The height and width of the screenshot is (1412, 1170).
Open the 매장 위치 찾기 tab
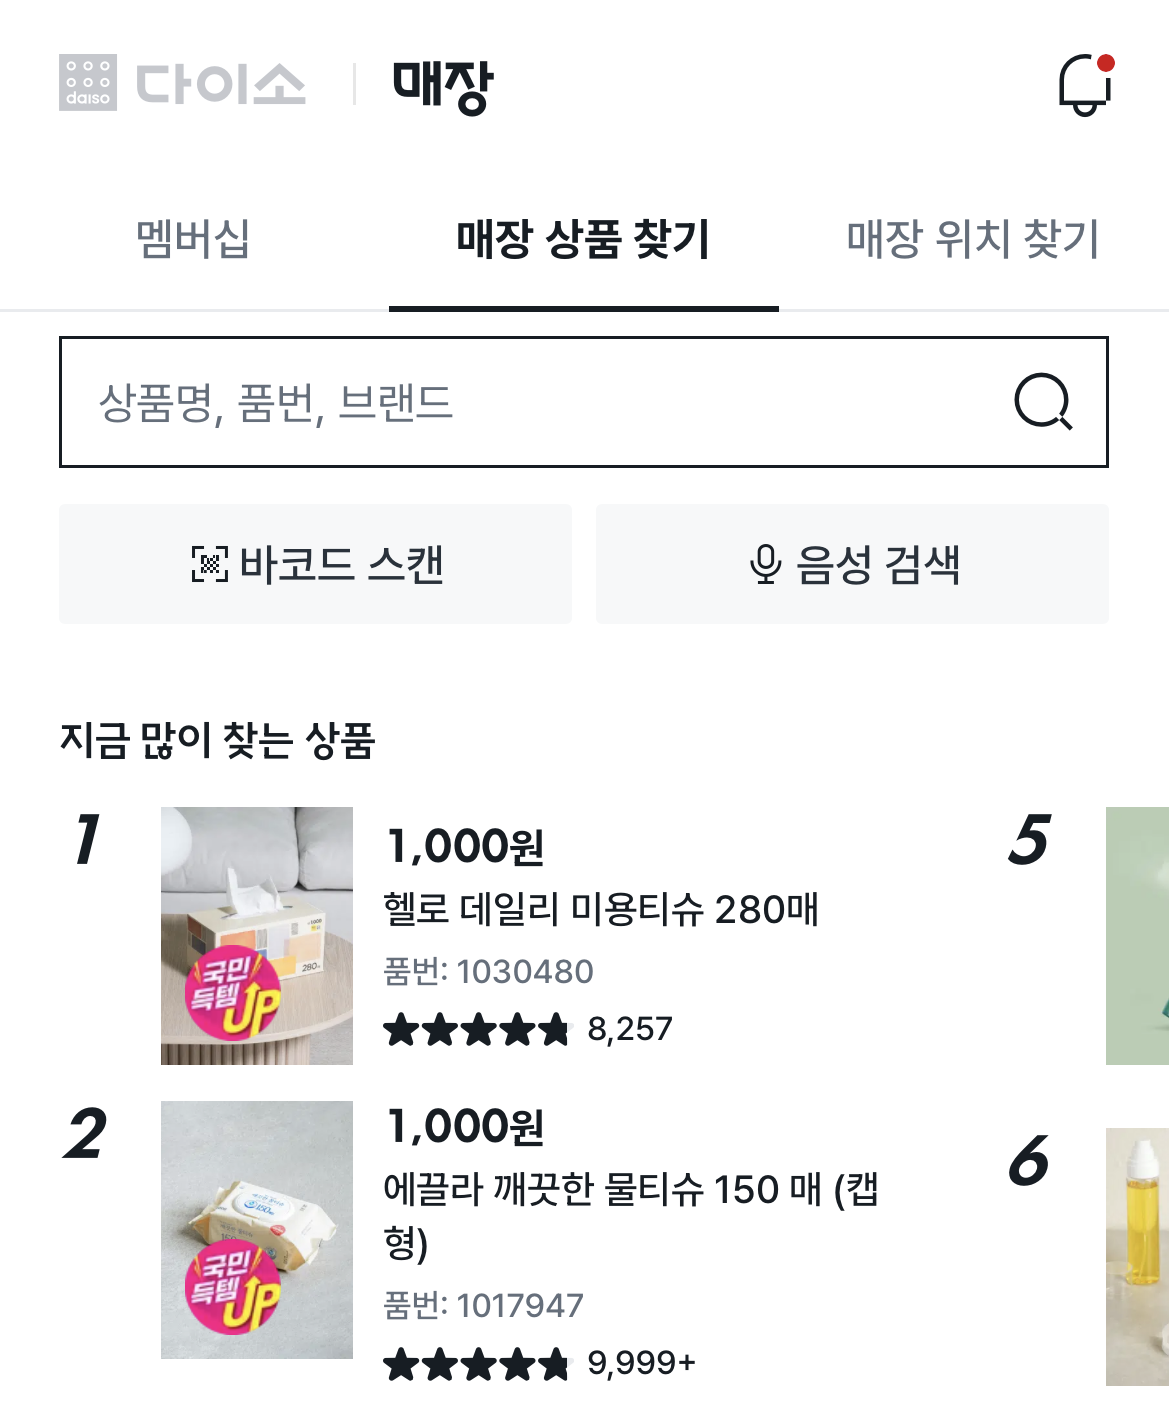coord(972,240)
